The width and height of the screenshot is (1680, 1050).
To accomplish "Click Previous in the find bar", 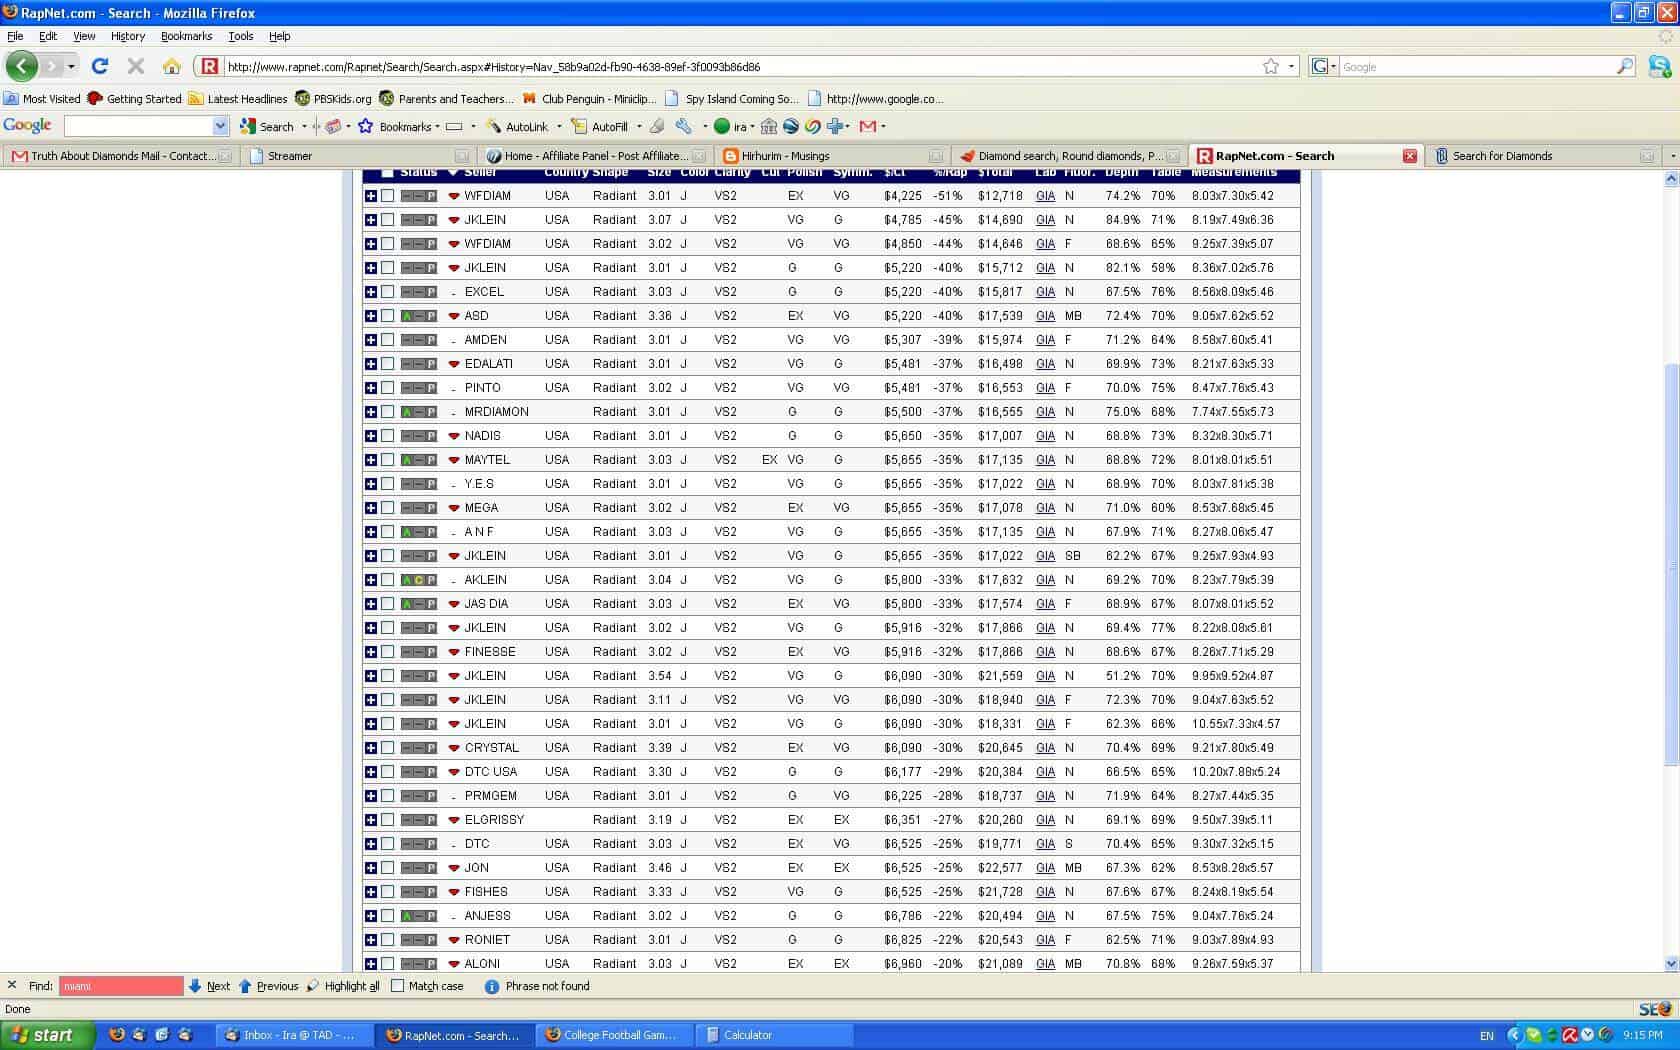I will coord(268,986).
